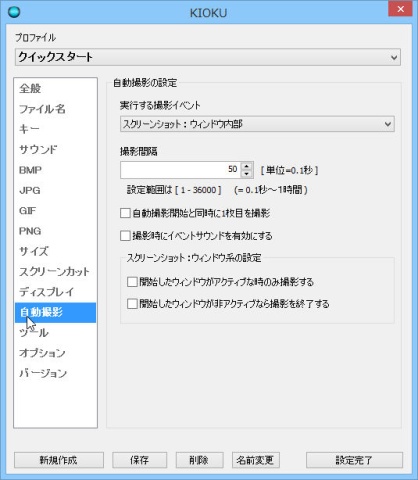
Task: Select ファイル名 in the category list
Action: [x=55, y=109]
